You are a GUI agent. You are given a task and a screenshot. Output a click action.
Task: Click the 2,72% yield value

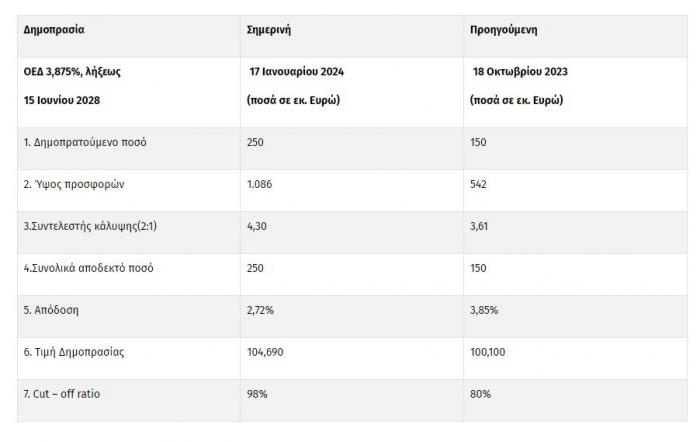[260, 310]
